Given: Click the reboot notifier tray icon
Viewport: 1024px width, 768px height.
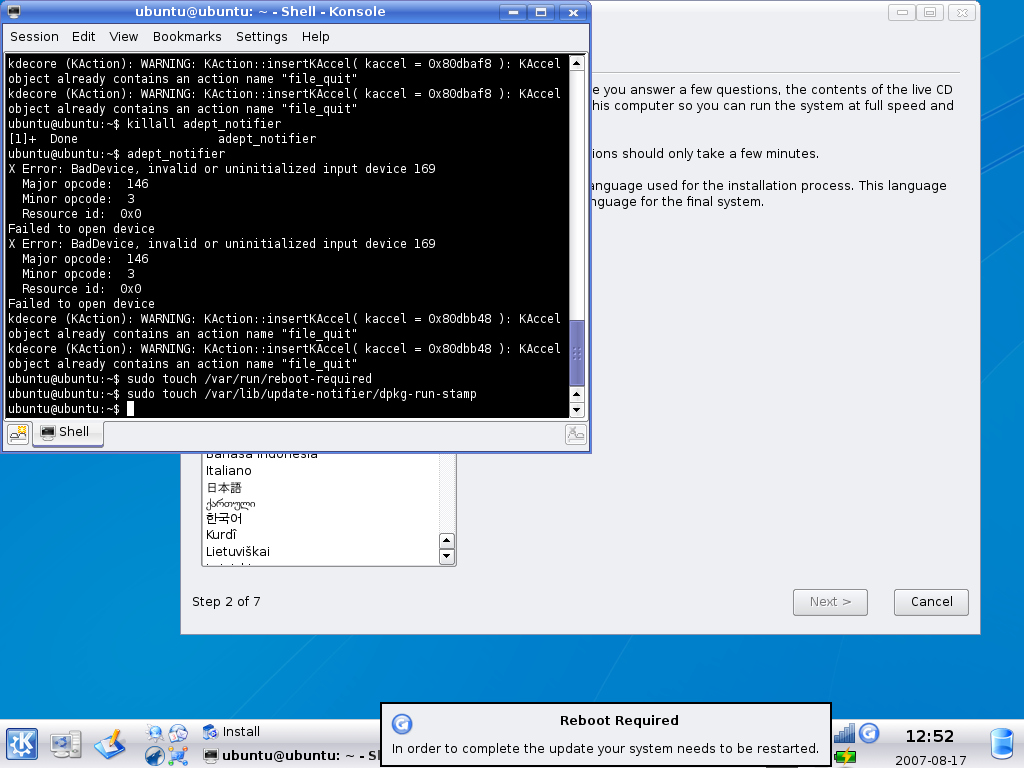Looking at the screenshot, I should (x=869, y=733).
